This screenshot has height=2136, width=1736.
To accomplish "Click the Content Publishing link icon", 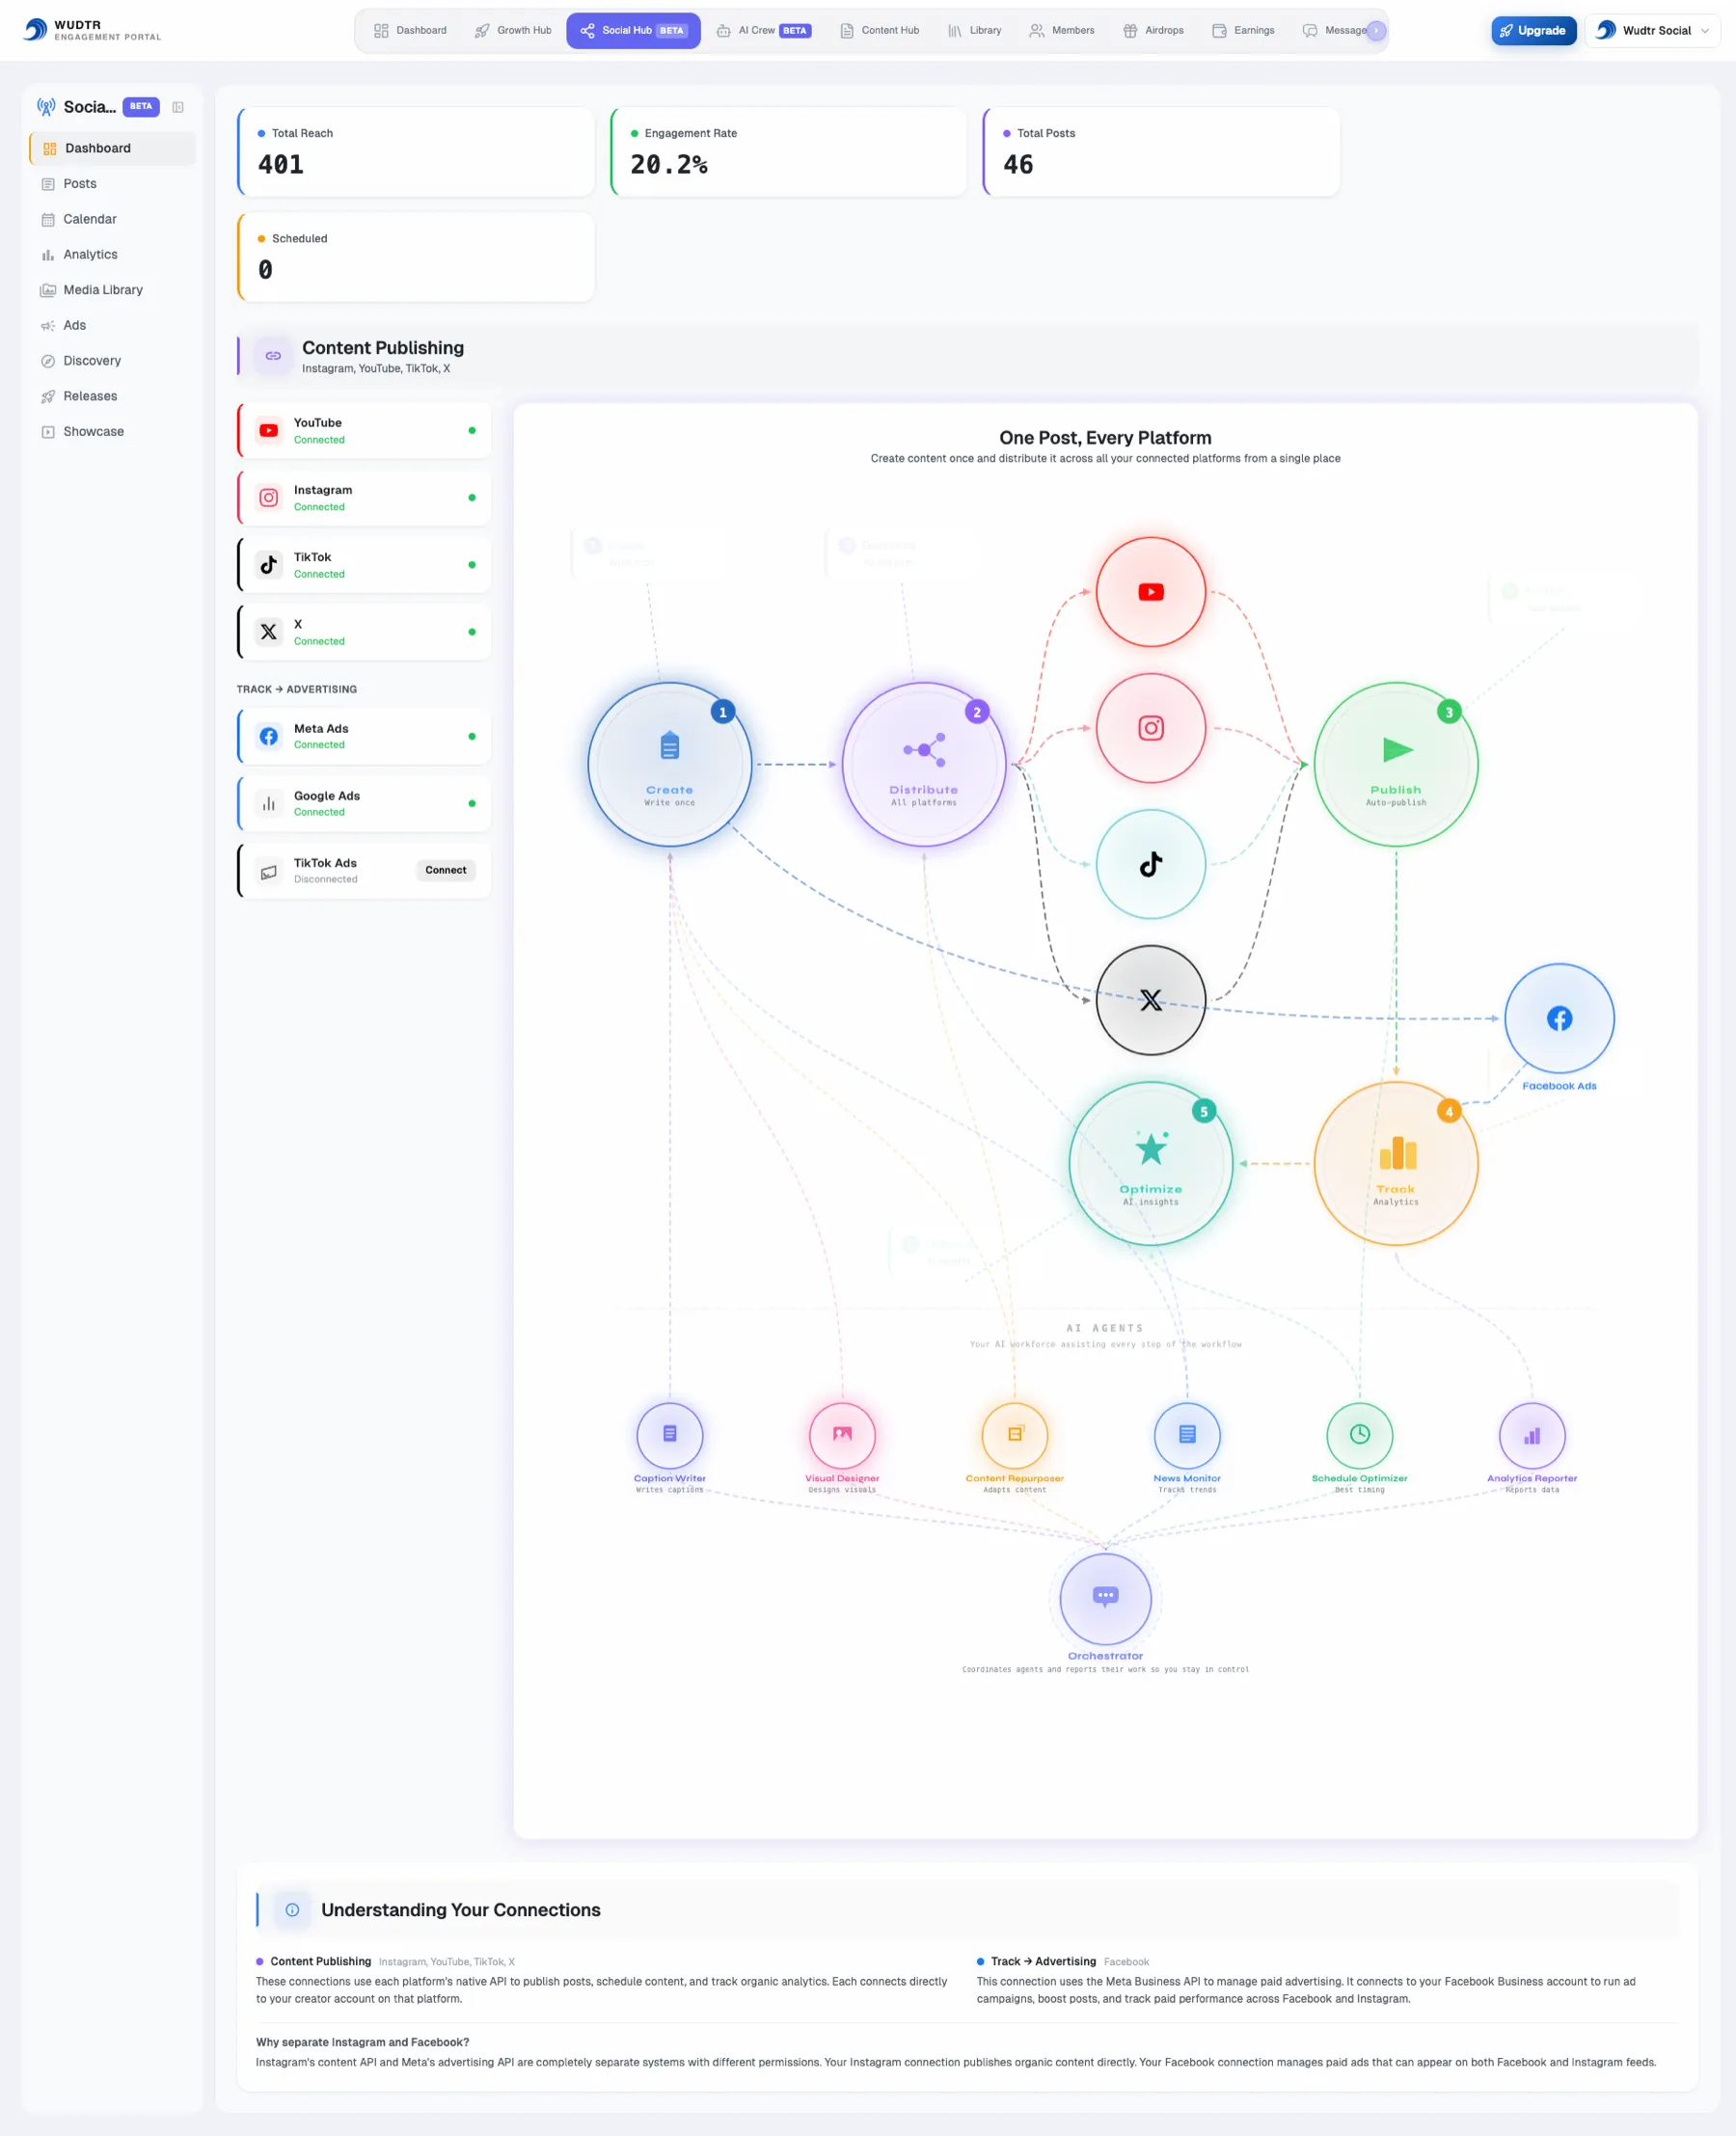I will (x=273, y=356).
